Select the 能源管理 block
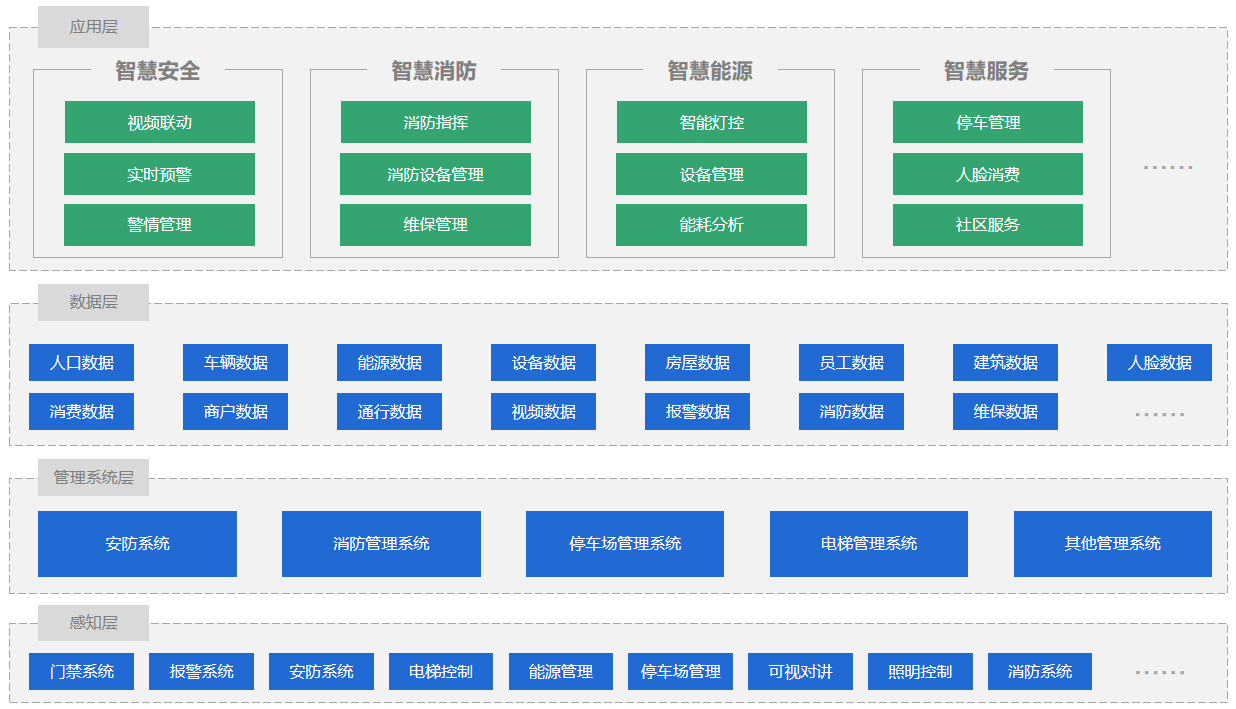This screenshot has width=1236, height=709. (561, 672)
